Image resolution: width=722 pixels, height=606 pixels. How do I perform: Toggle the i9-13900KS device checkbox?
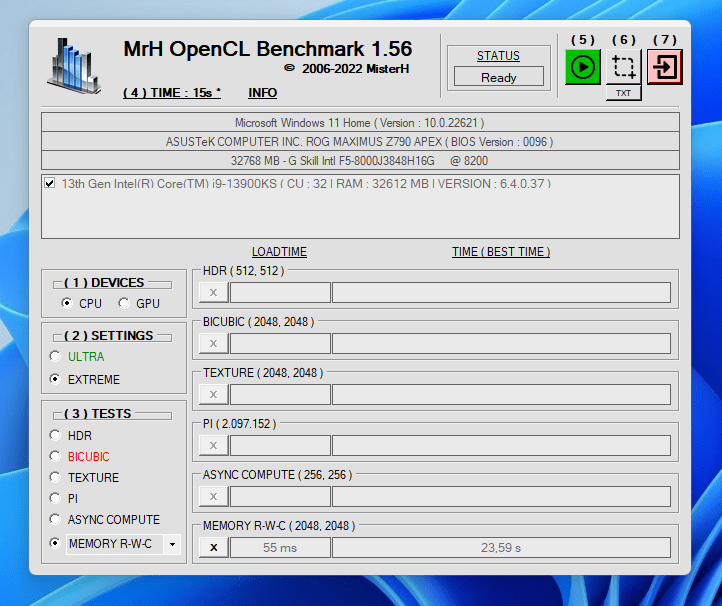click(50, 183)
